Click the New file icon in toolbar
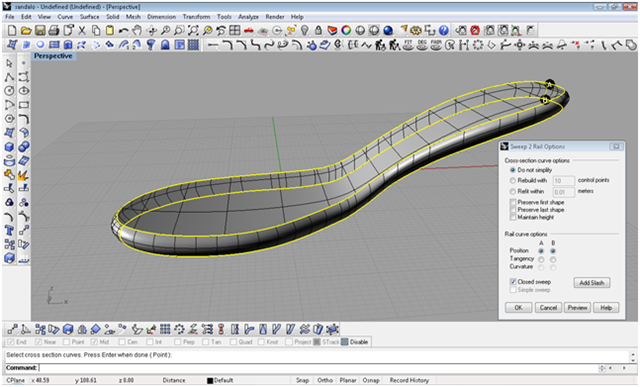 point(12,30)
